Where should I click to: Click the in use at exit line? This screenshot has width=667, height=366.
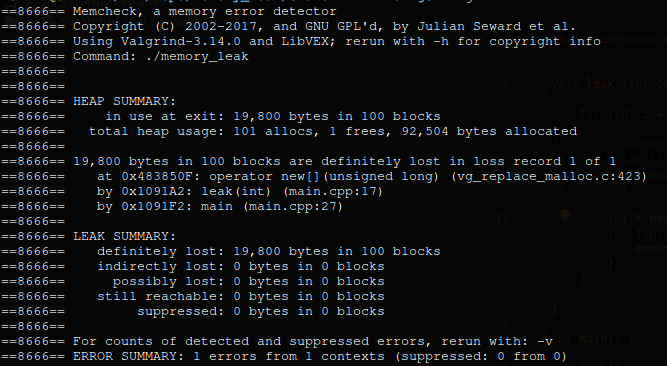point(273,117)
